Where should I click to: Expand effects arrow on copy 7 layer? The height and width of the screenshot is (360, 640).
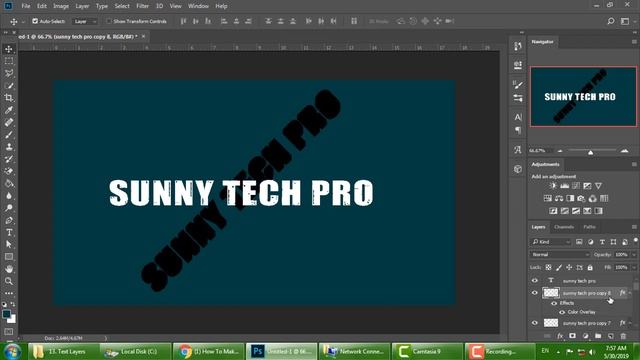(x=630, y=323)
